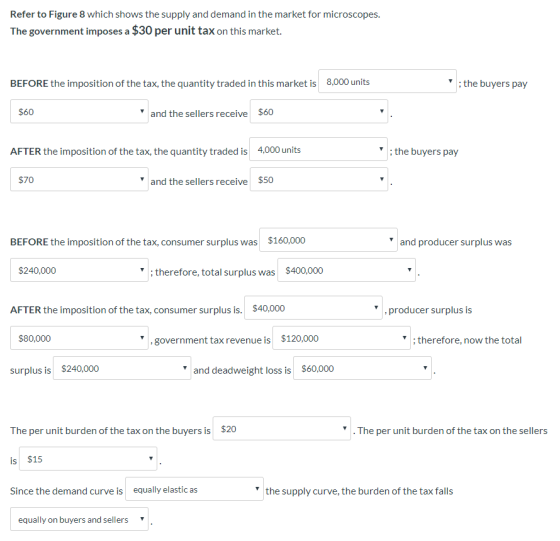Open the $400,000 total surplus dropdown

tap(346, 270)
